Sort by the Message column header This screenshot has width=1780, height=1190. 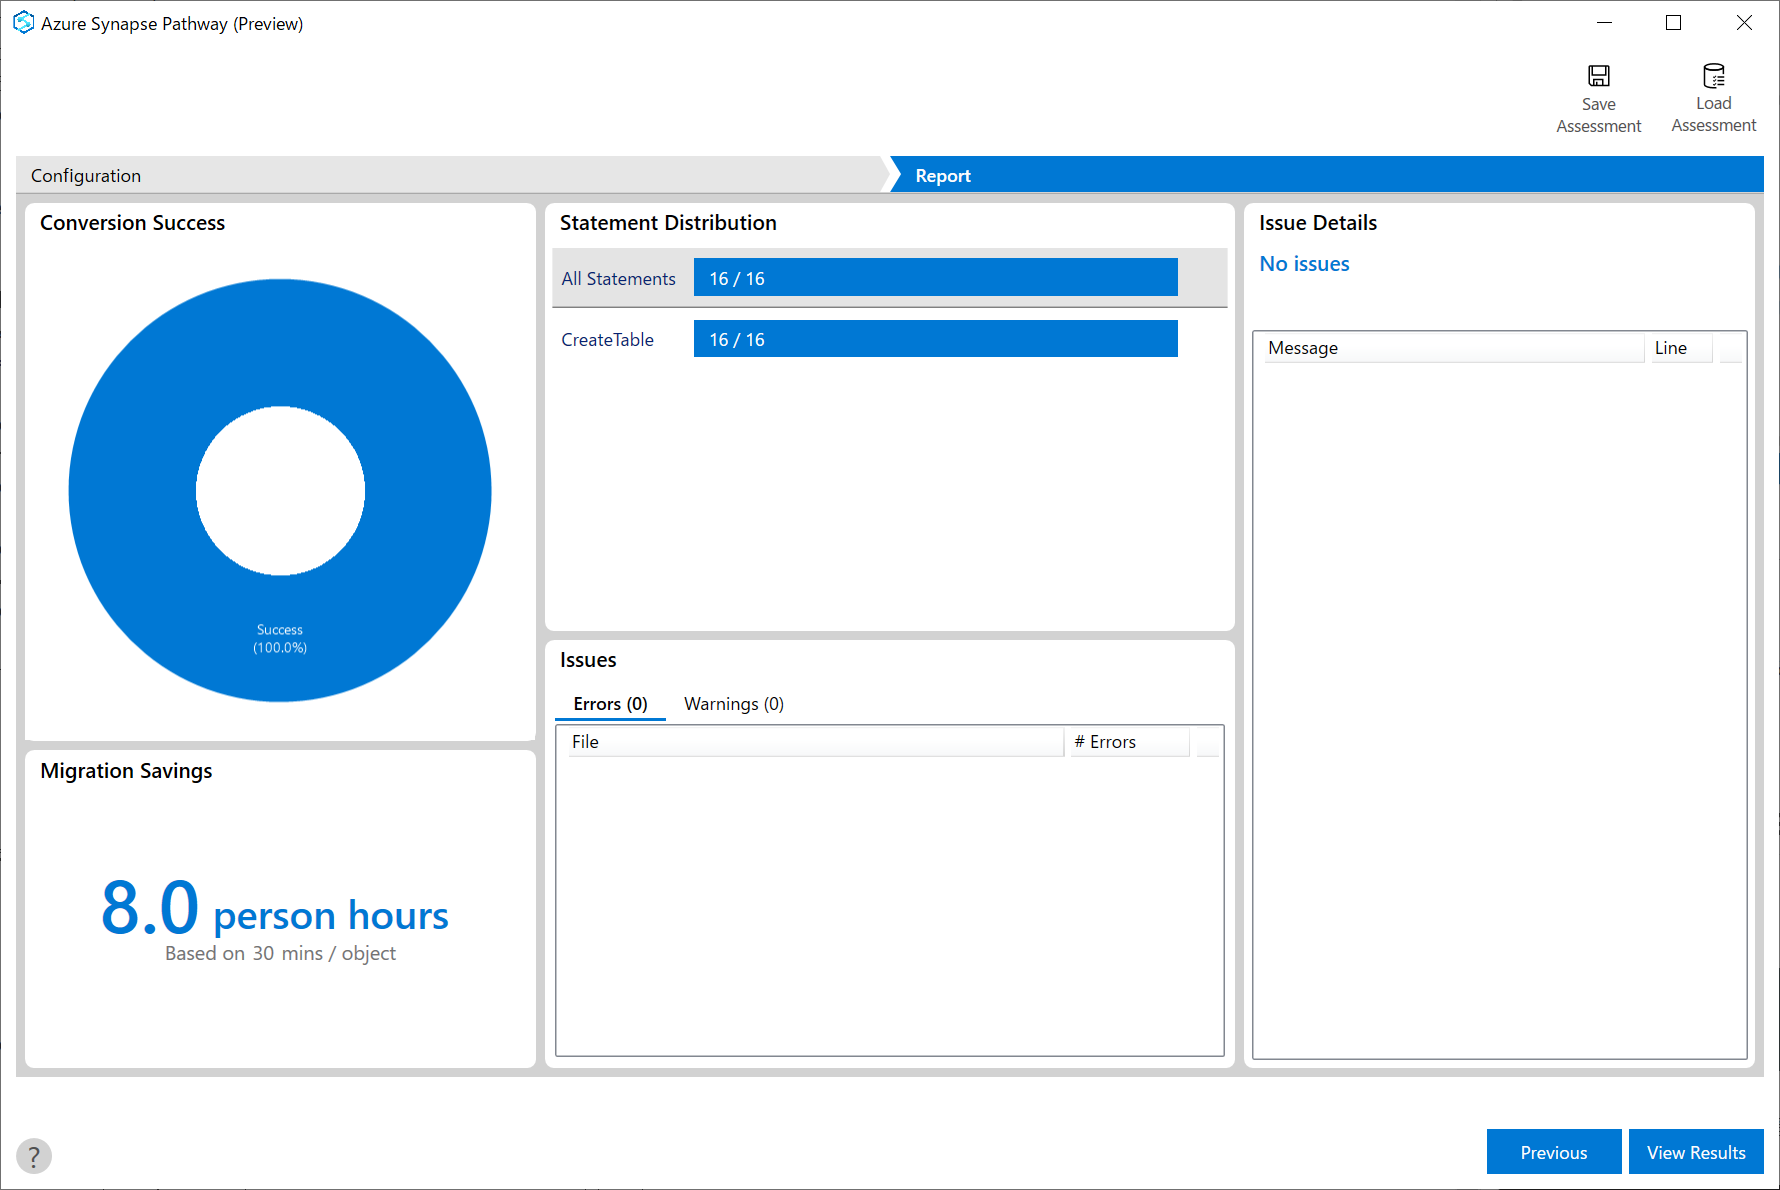pos(1454,348)
